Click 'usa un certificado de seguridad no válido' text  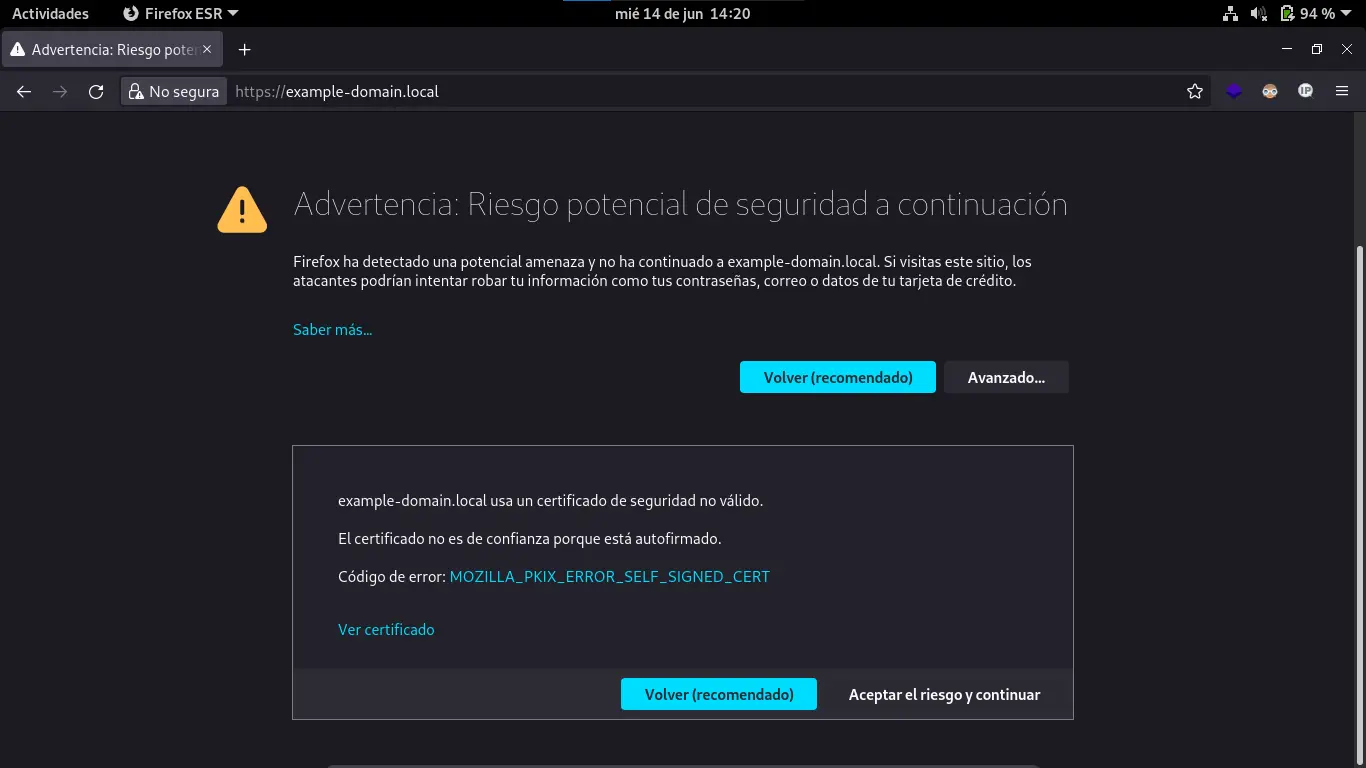coord(626,501)
